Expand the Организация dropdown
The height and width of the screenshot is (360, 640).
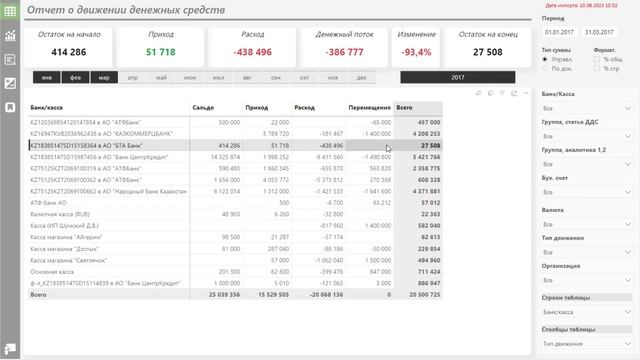(587, 280)
